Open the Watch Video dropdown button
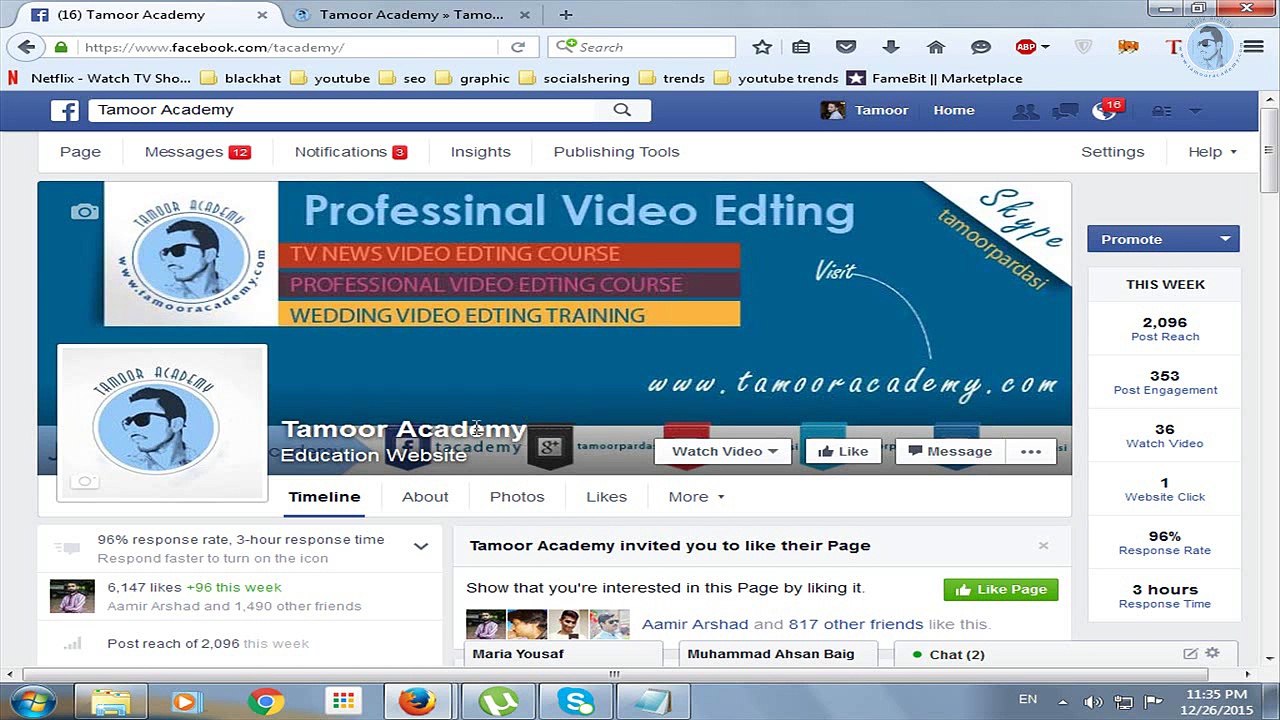 [x=724, y=451]
